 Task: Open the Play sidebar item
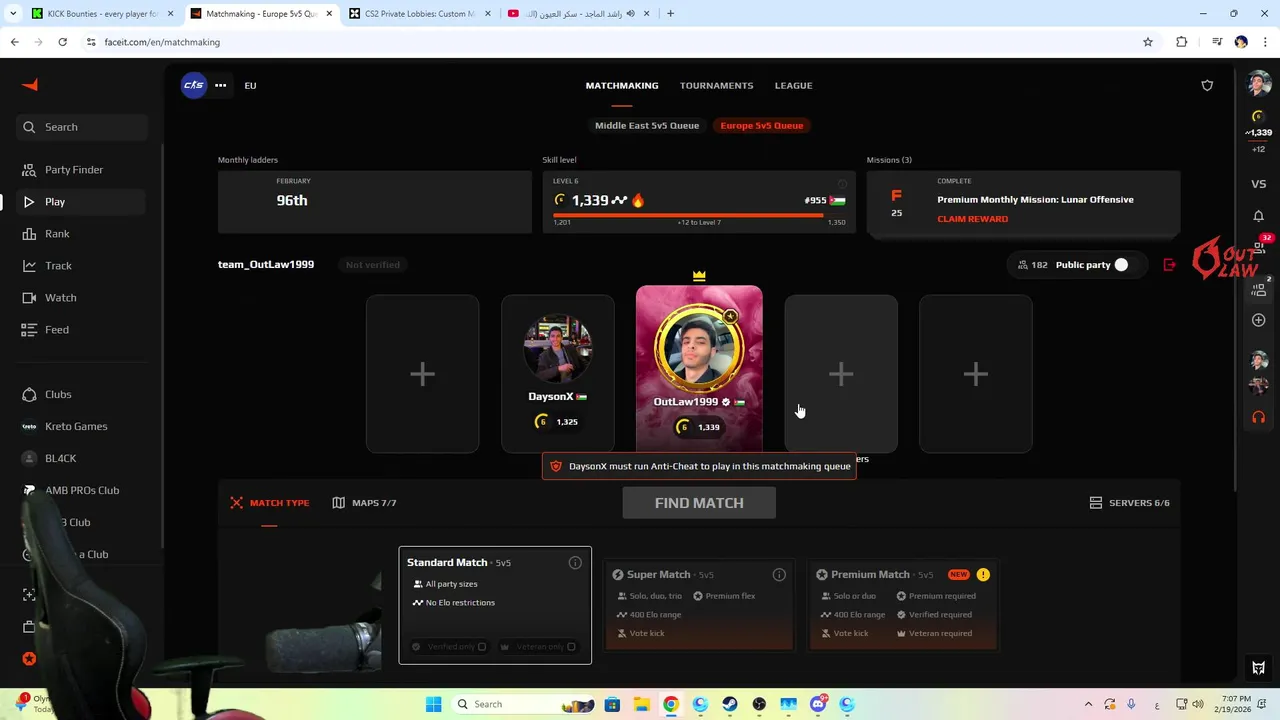point(82,202)
